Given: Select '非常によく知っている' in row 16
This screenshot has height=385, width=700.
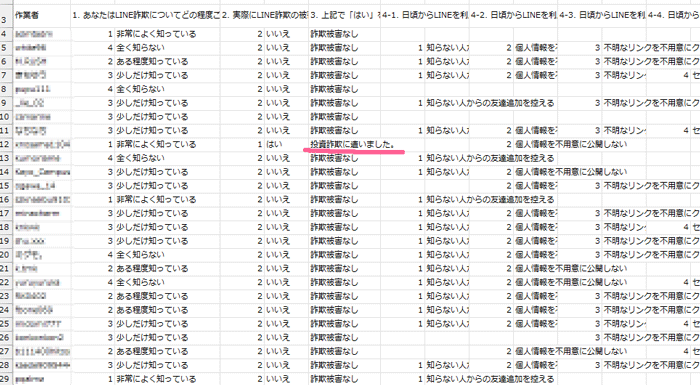Looking at the screenshot, I should (x=156, y=200).
